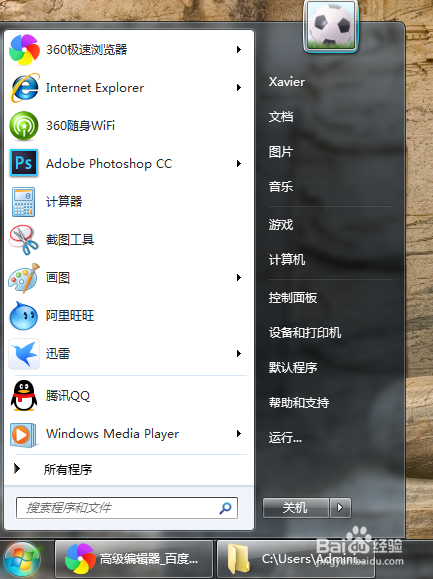Open the 360极速浏览器 browser icon
Screen dimensions: 433x579
click(24, 49)
